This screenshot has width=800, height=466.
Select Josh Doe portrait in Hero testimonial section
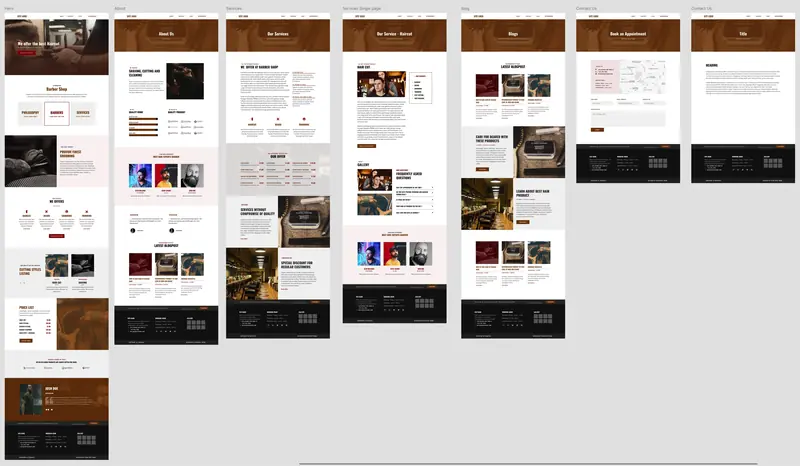coord(31,400)
